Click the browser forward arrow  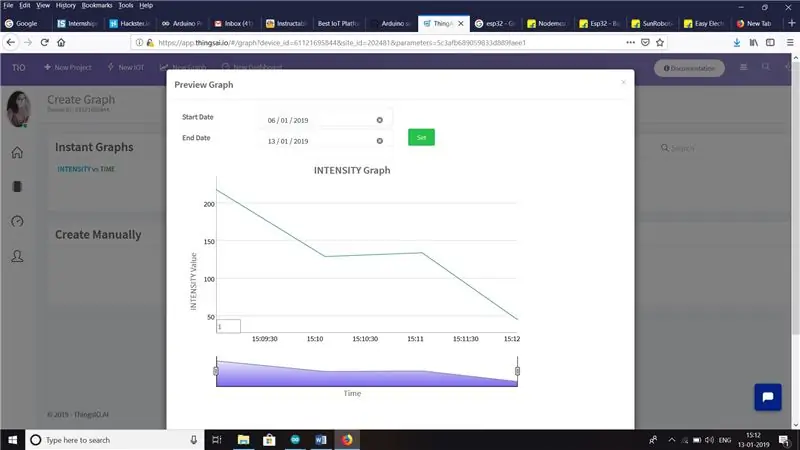[x=28, y=42]
